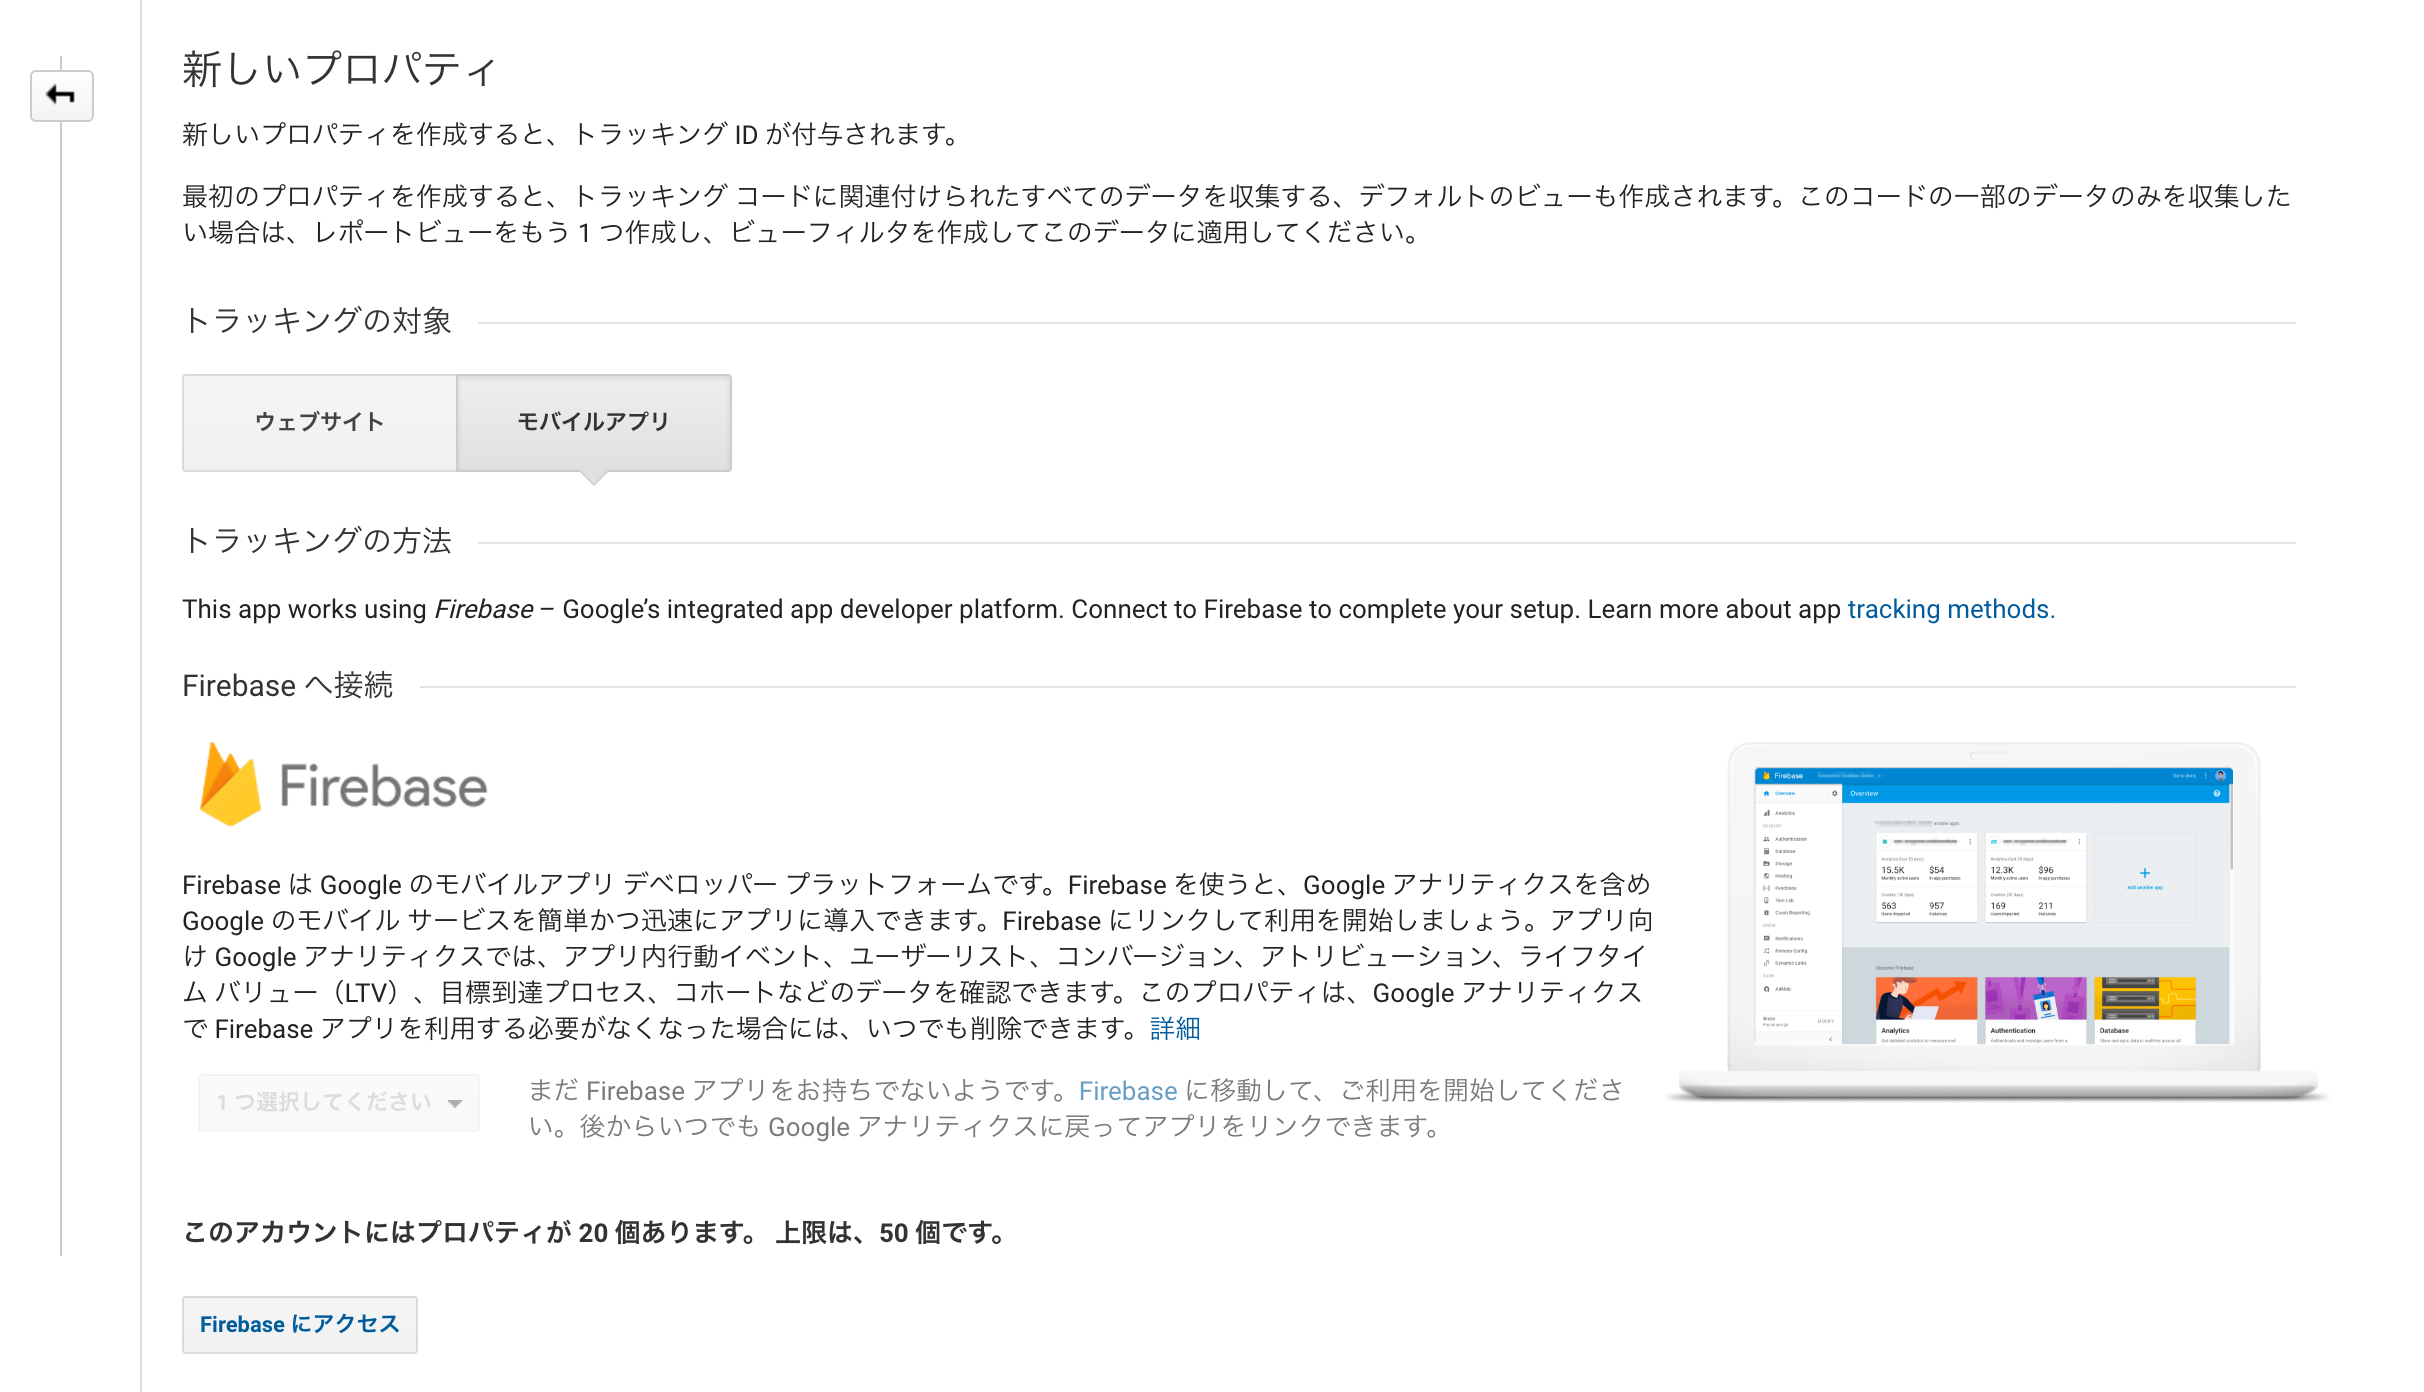Click the 詳細 link
The image size is (2424, 1392).
(x=1175, y=1028)
